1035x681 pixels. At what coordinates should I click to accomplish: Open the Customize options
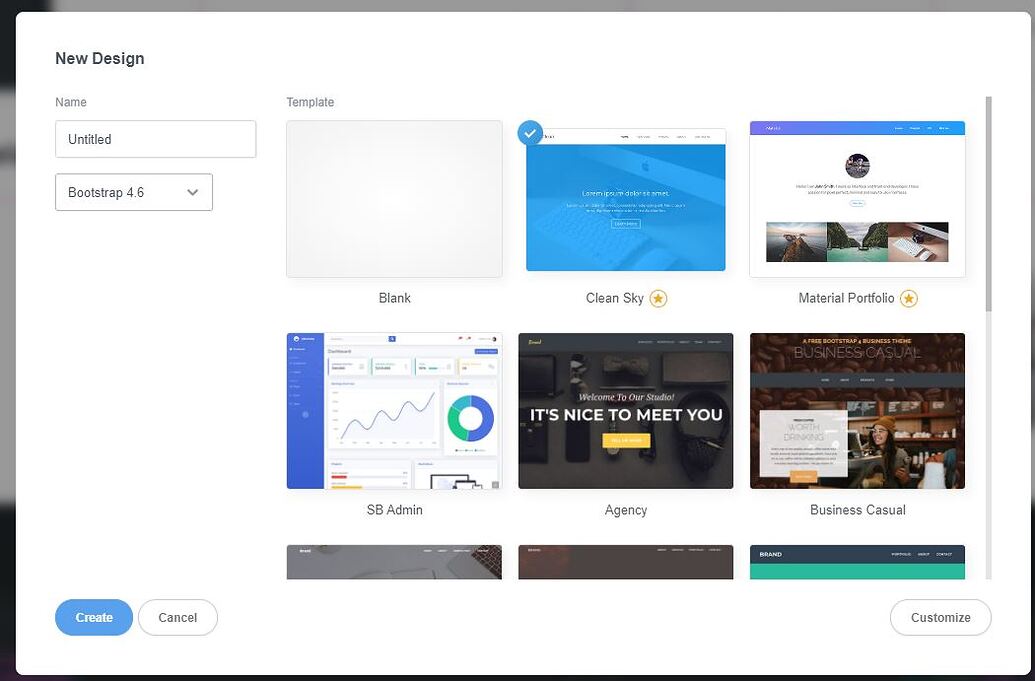(940, 617)
